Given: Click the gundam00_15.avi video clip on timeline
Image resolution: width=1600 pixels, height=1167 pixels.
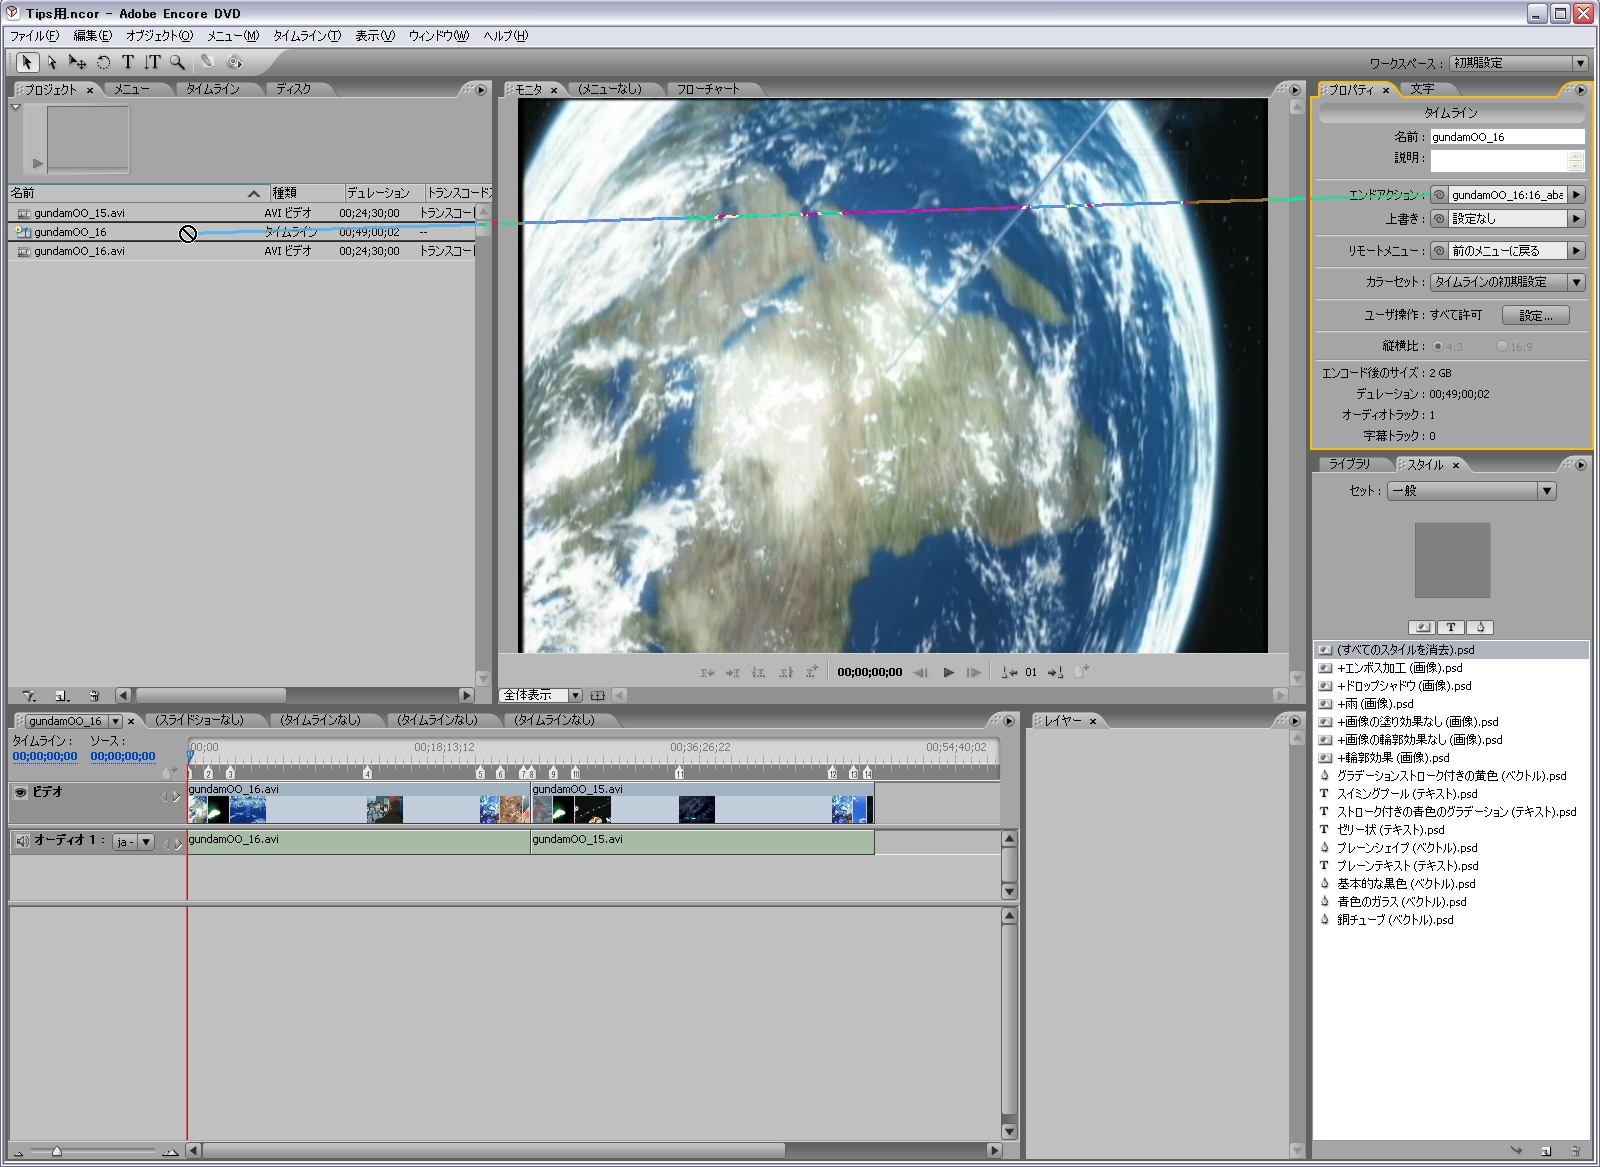Looking at the screenshot, I should pyautogui.click(x=702, y=803).
